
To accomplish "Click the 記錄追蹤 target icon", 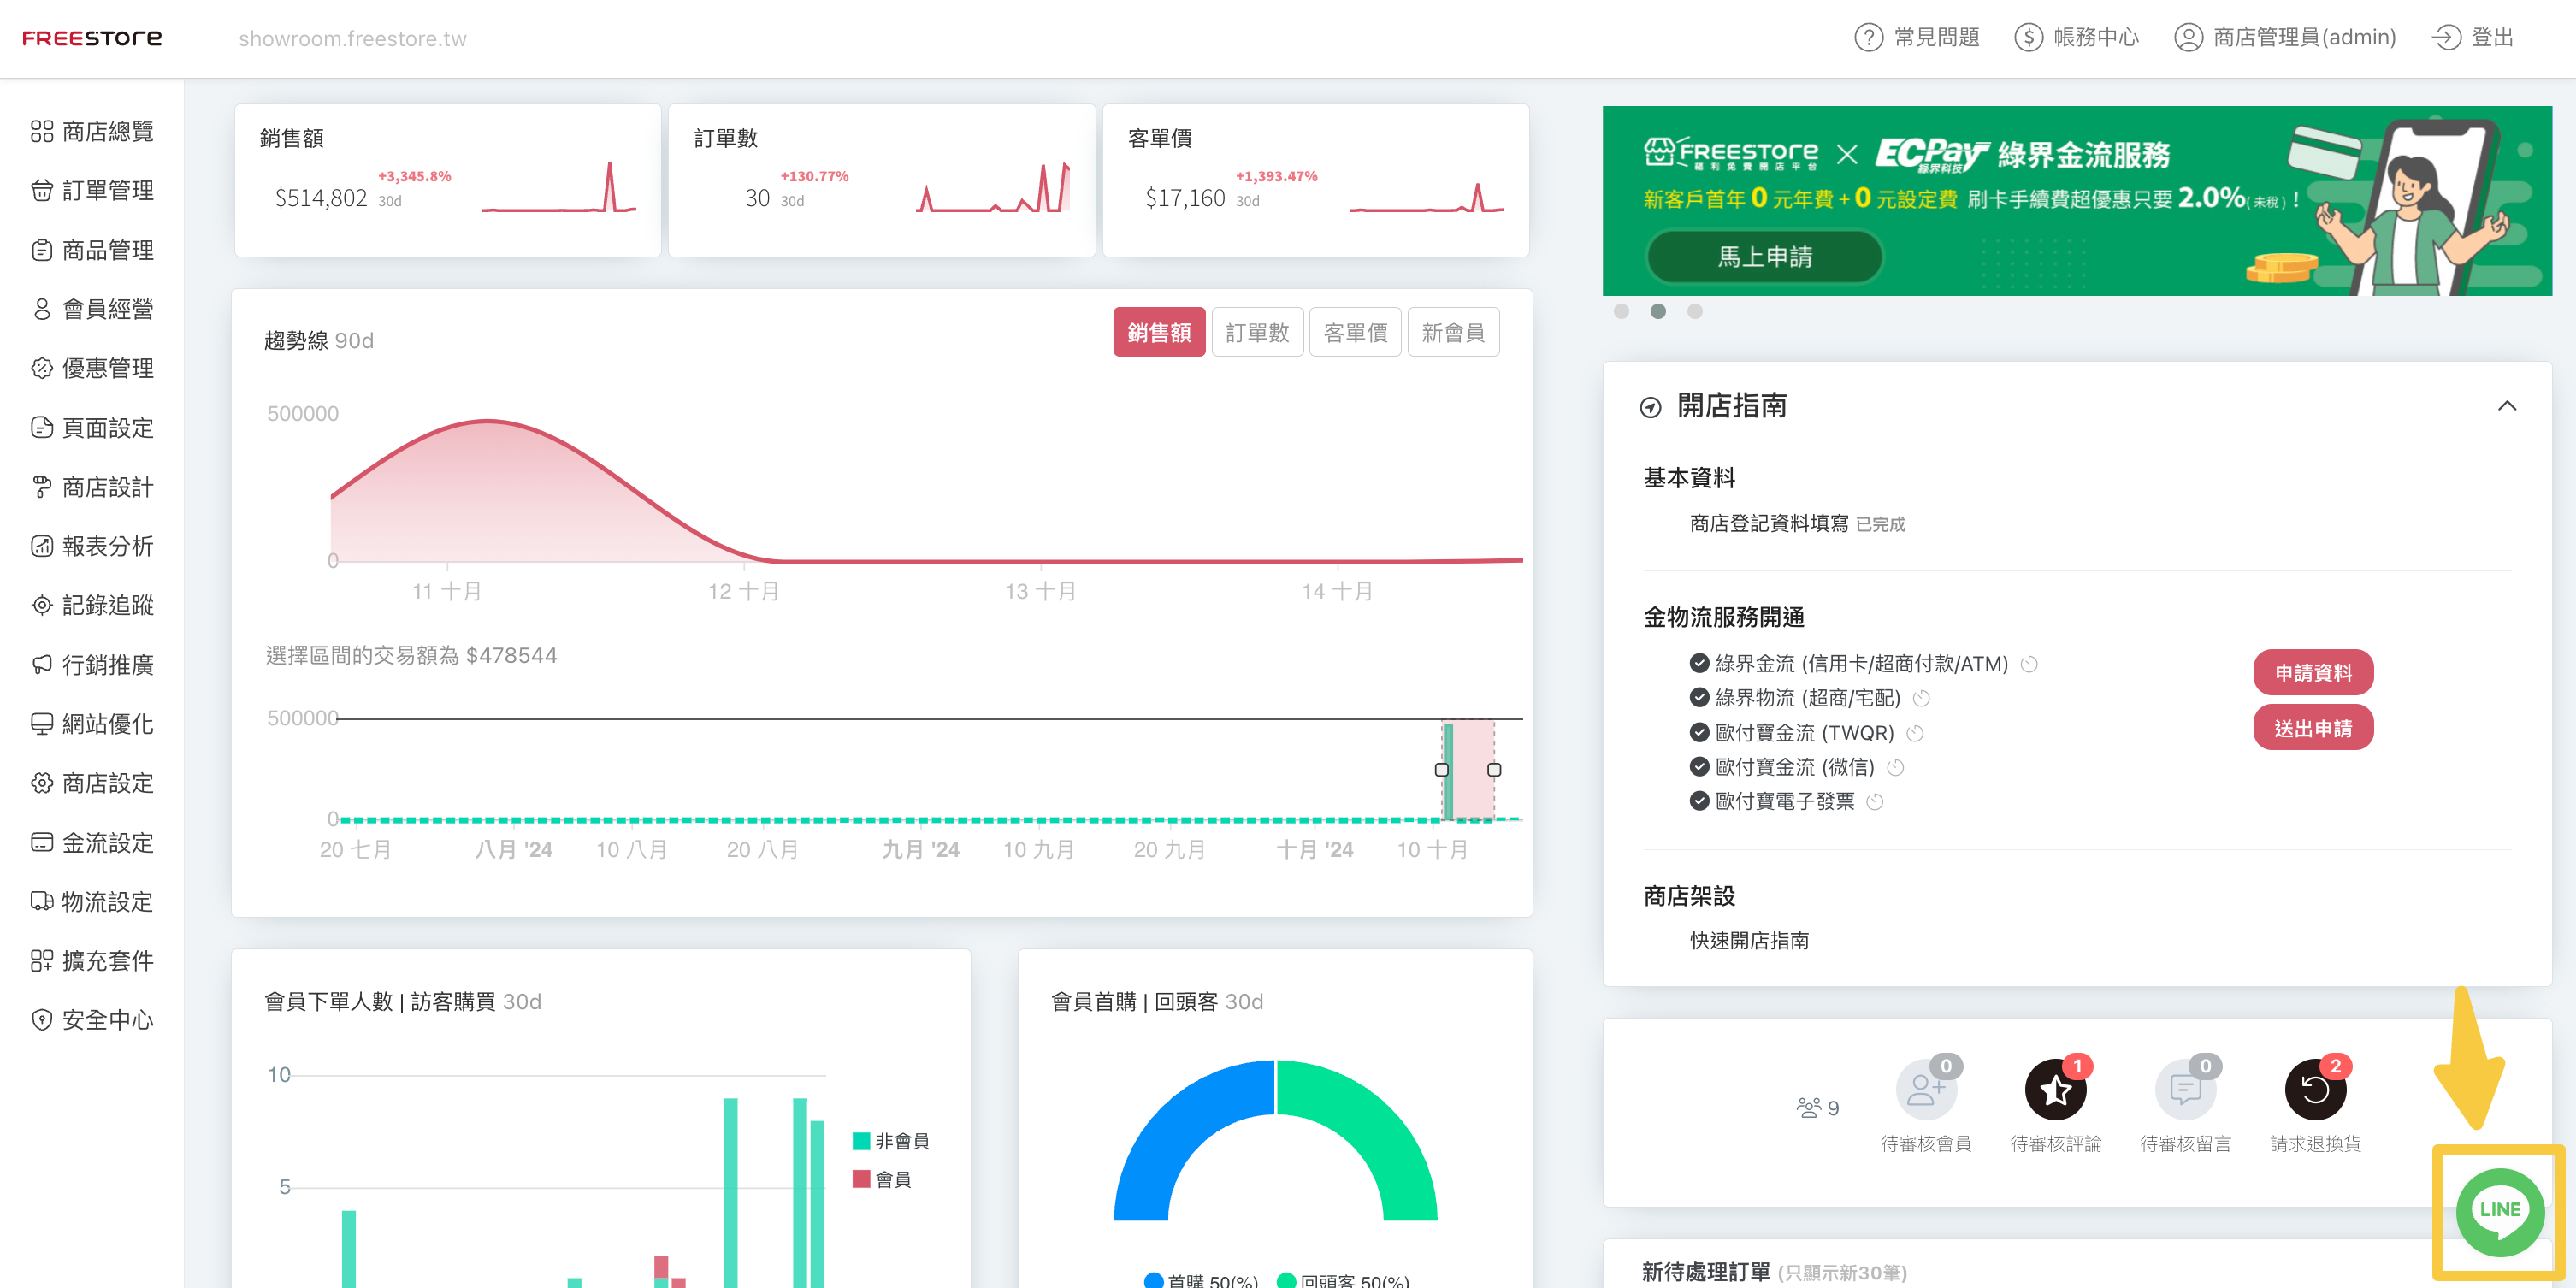I will point(42,605).
